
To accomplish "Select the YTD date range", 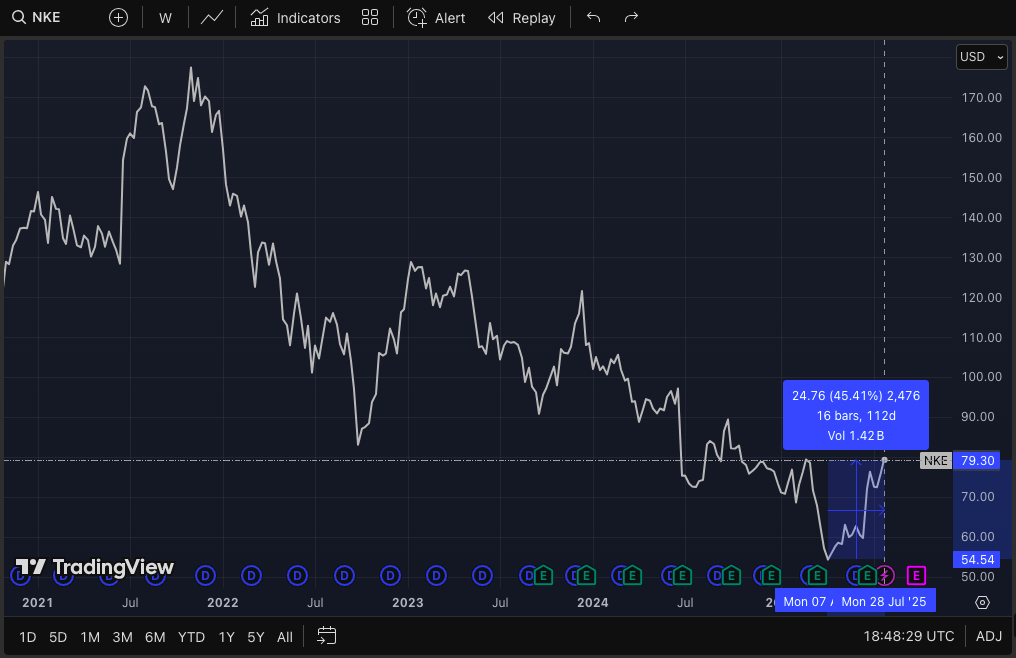I will [x=191, y=637].
